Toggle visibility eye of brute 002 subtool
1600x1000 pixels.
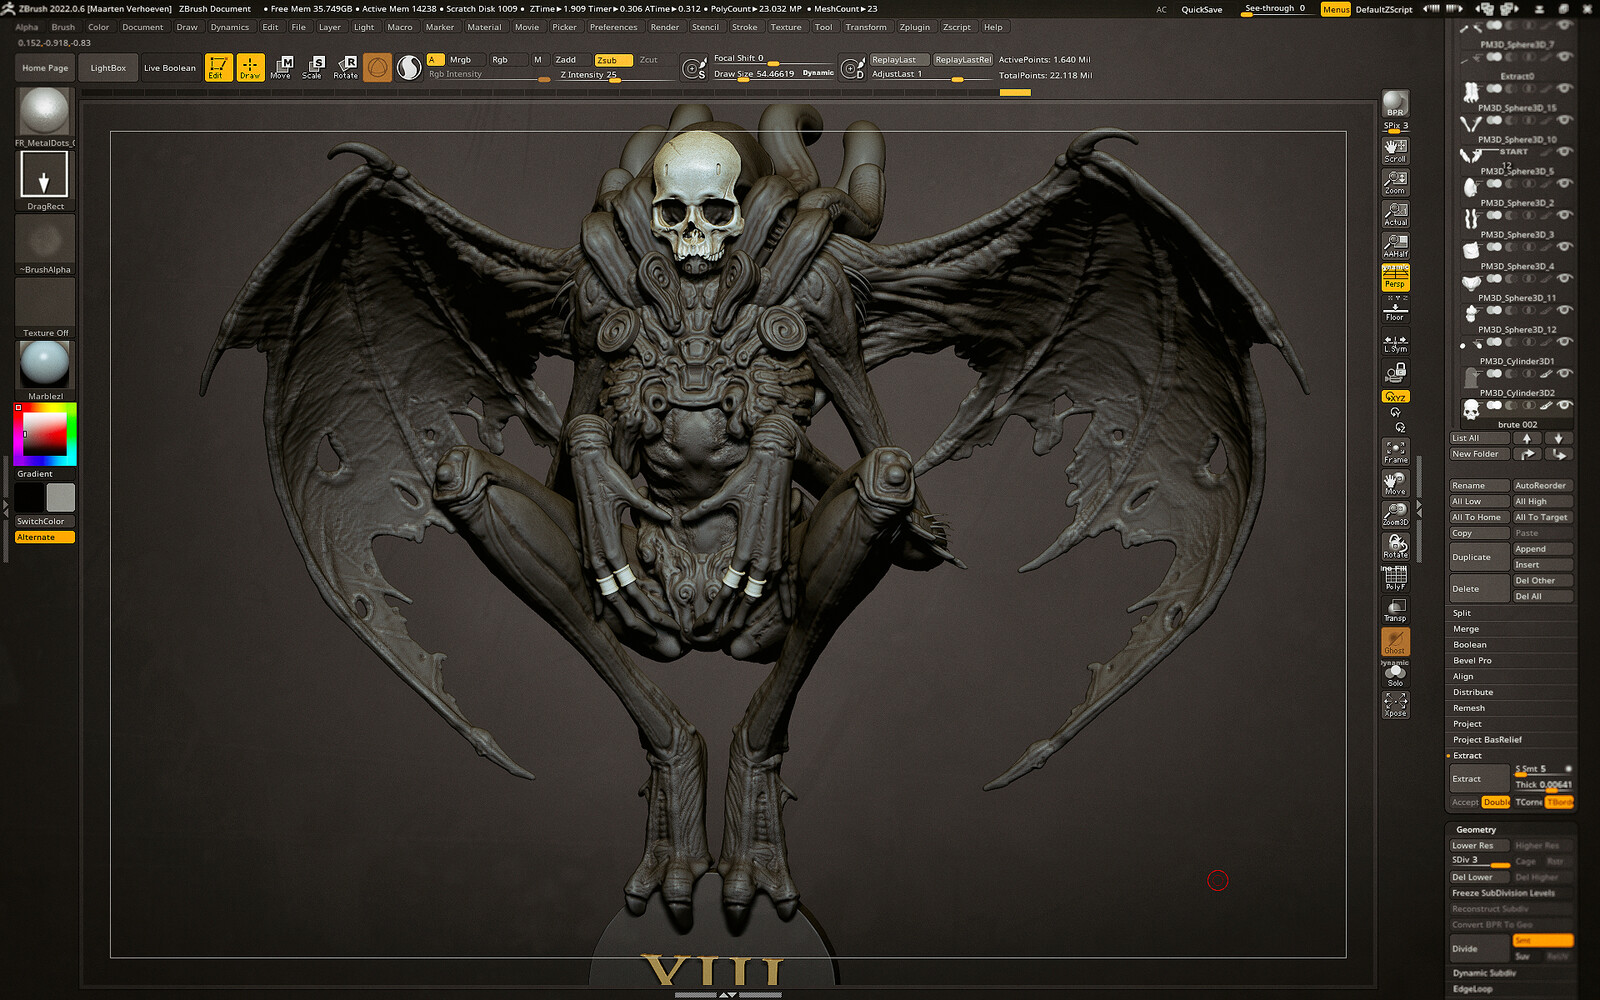point(1565,405)
